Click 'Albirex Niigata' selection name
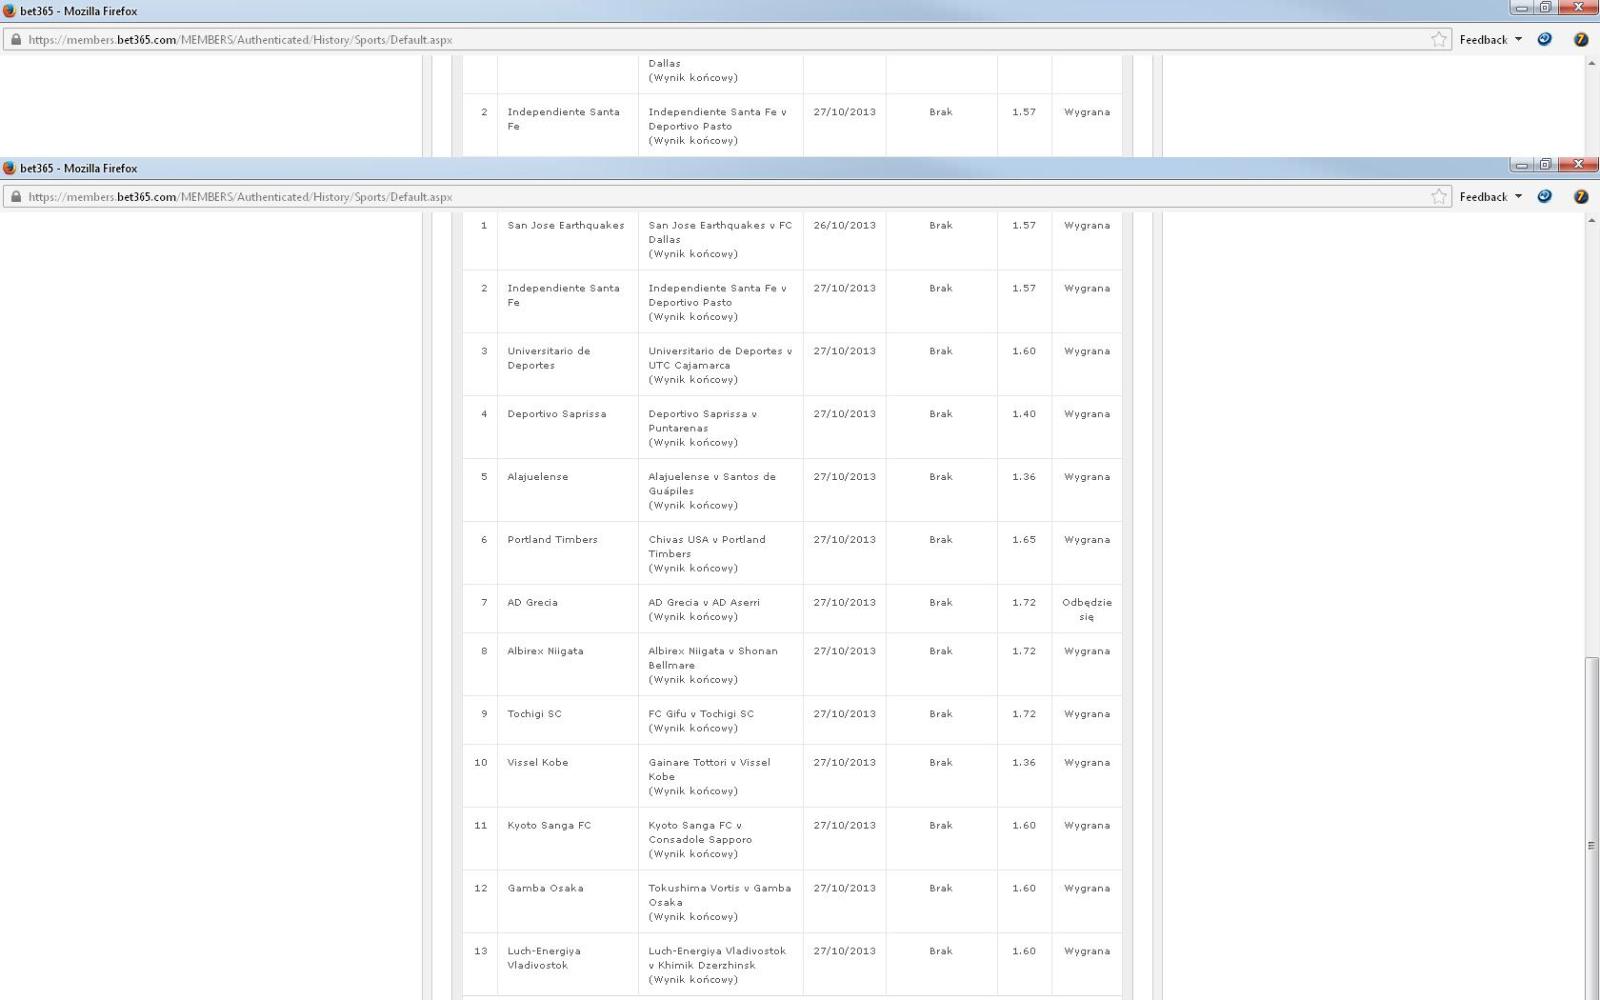 (x=545, y=651)
